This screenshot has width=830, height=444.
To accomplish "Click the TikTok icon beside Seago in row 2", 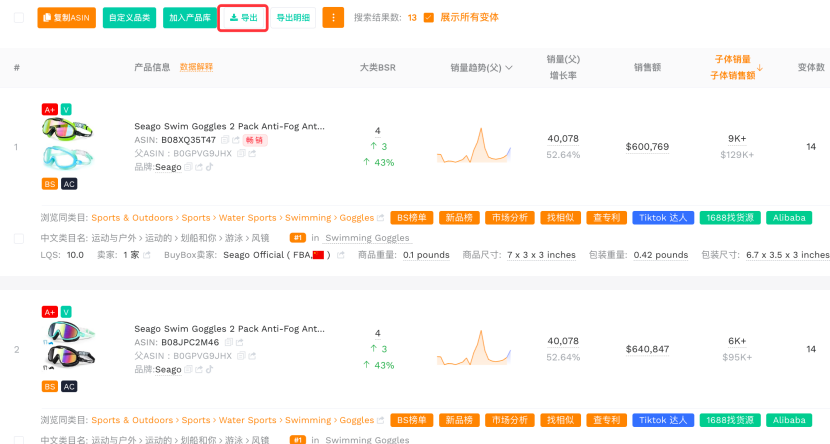I will [x=210, y=369].
